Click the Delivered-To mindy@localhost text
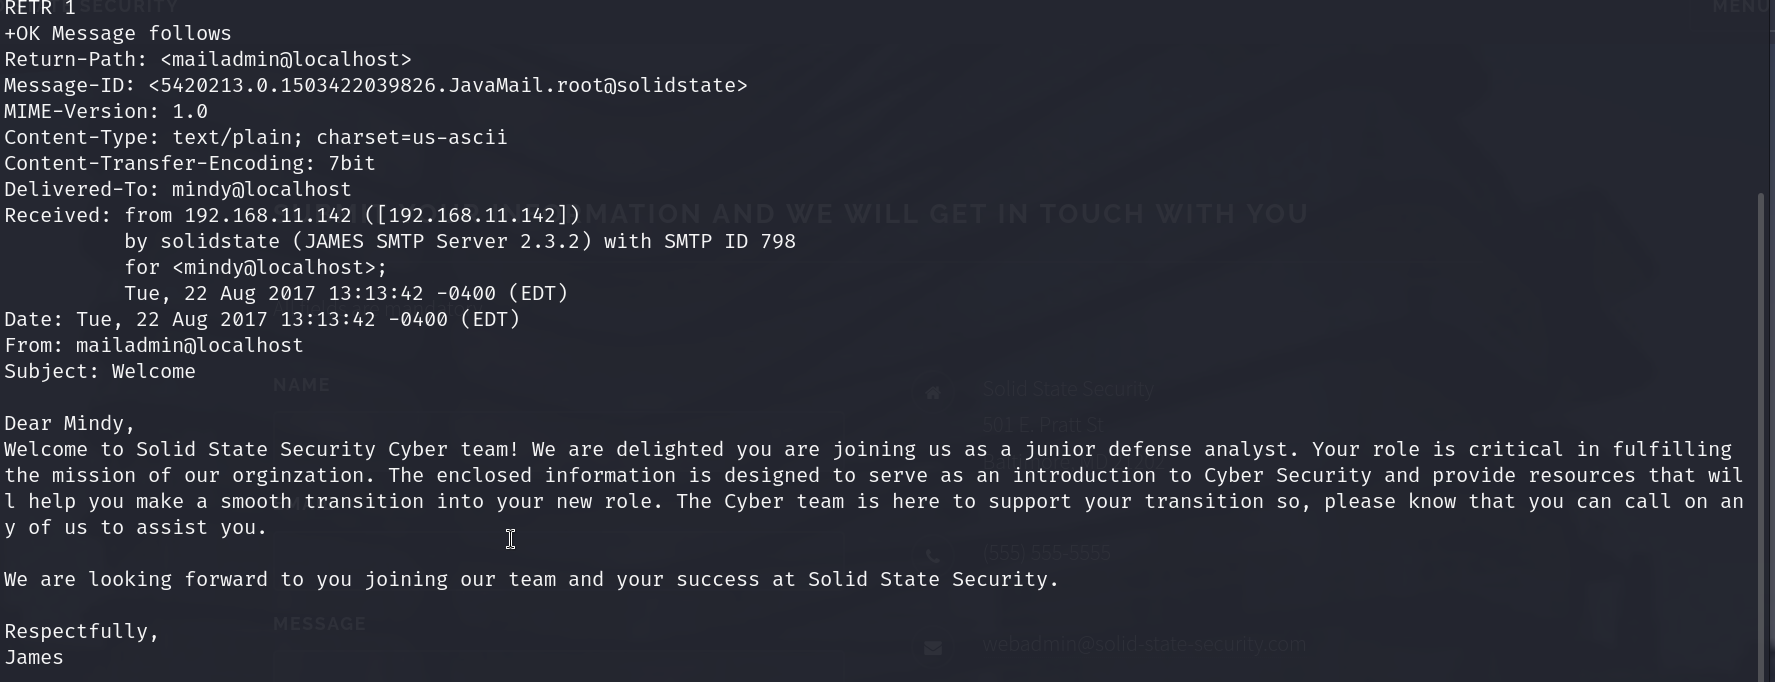 point(261,190)
